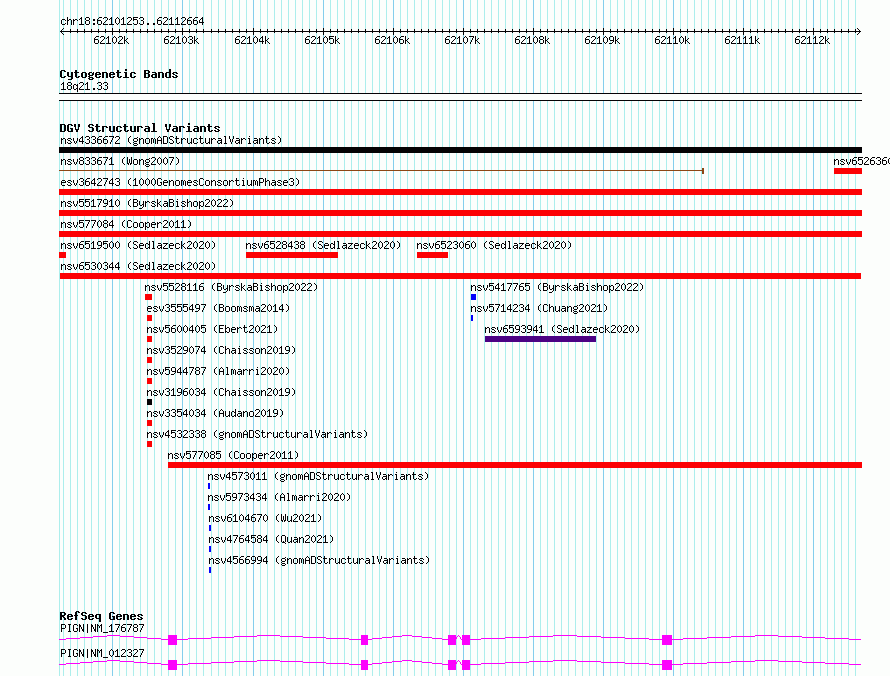The height and width of the screenshot is (676, 890).
Task: Open the nsv5973434 (Almarri2020) label
Action: (x=279, y=497)
